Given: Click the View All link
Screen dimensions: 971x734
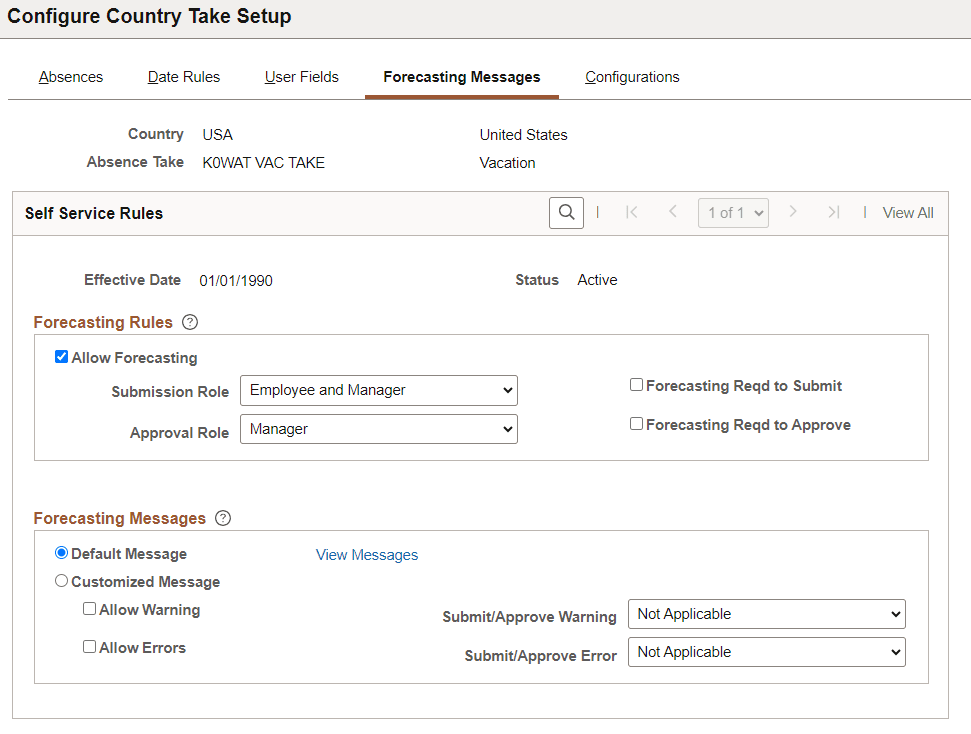Looking at the screenshot, I should 907,212.
